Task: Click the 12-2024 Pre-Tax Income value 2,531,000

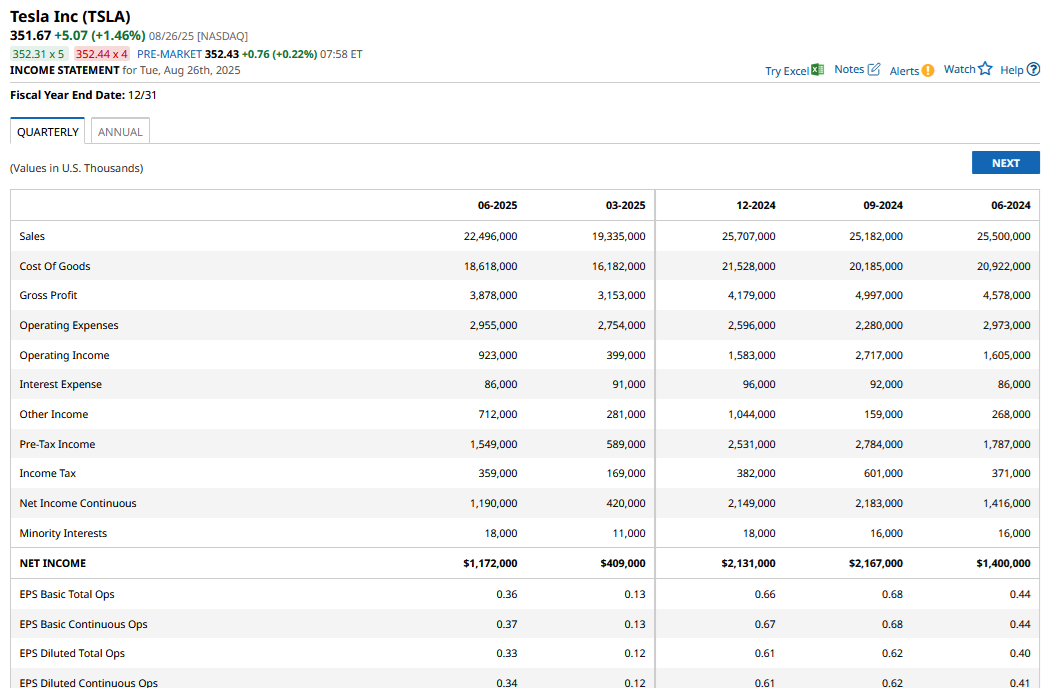Action: [x=752, y=444]
